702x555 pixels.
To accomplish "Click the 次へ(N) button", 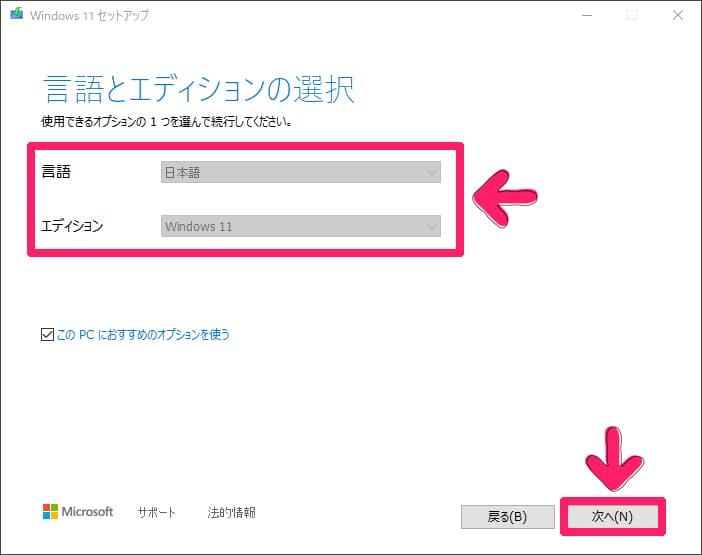I will (x=612, y=517).
